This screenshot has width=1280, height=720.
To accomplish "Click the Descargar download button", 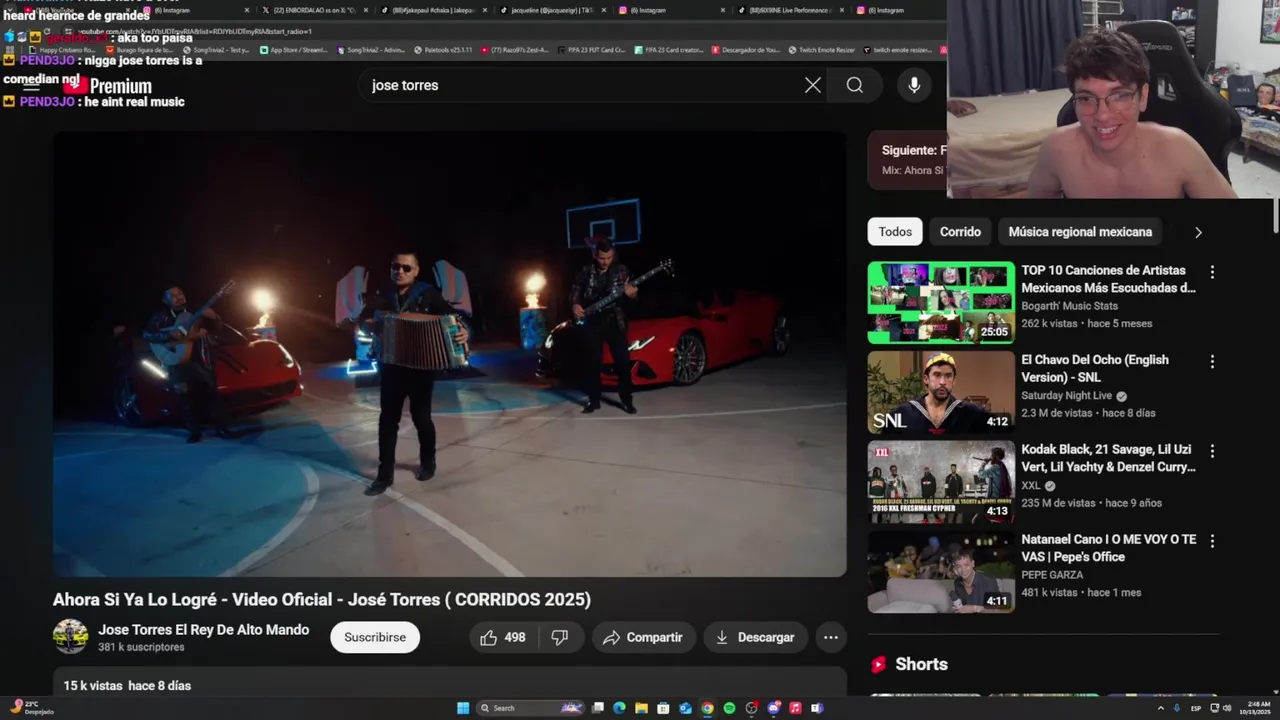I will 755,637.
